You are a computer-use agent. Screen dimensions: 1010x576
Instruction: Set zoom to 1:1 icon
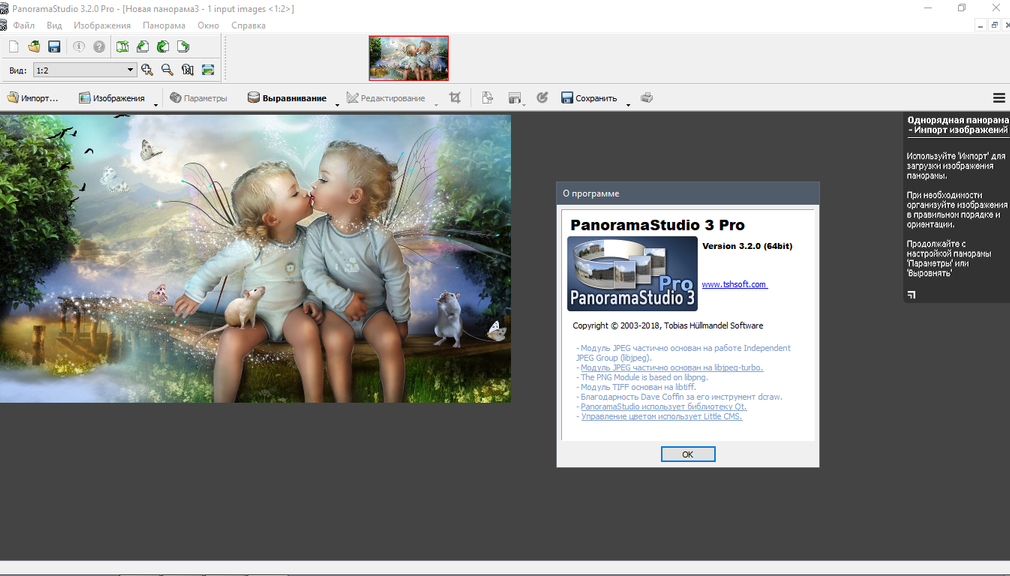pyautogui.click(x=187, y=70)
